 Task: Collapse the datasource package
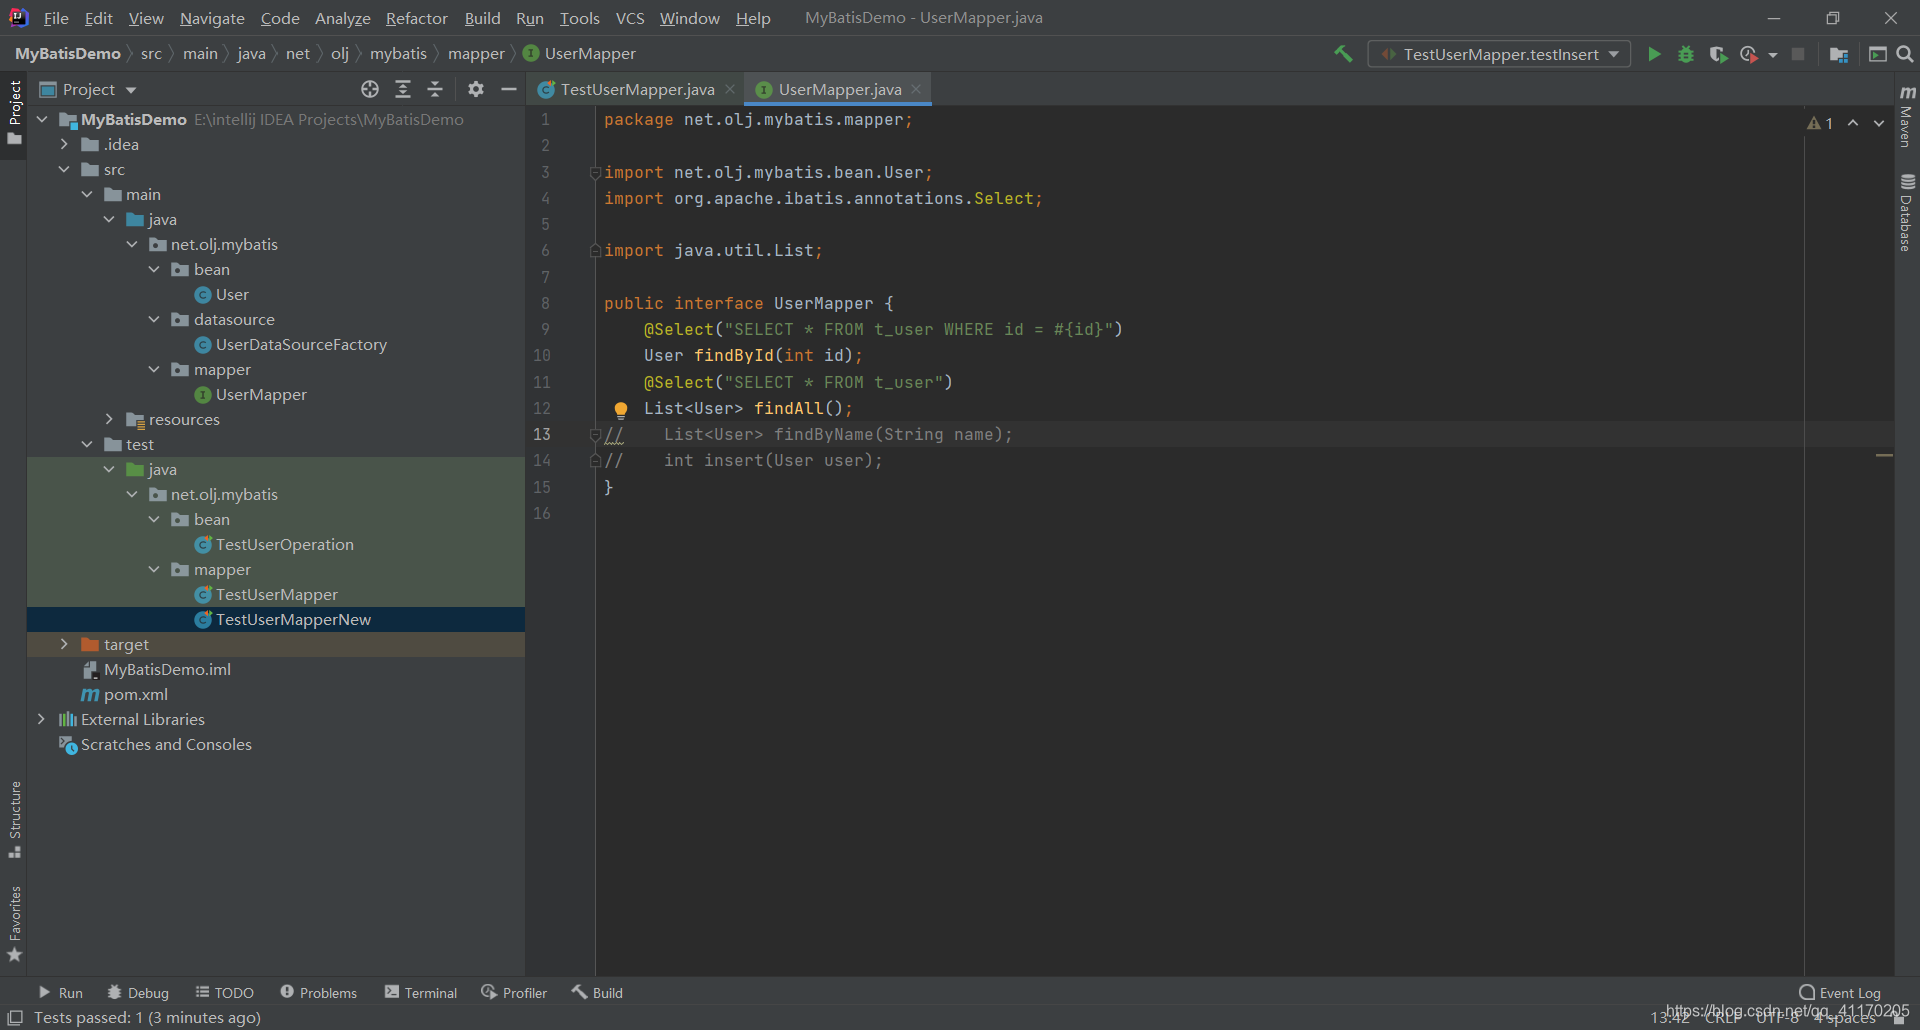pyautogui.click(x=154, y=319)
